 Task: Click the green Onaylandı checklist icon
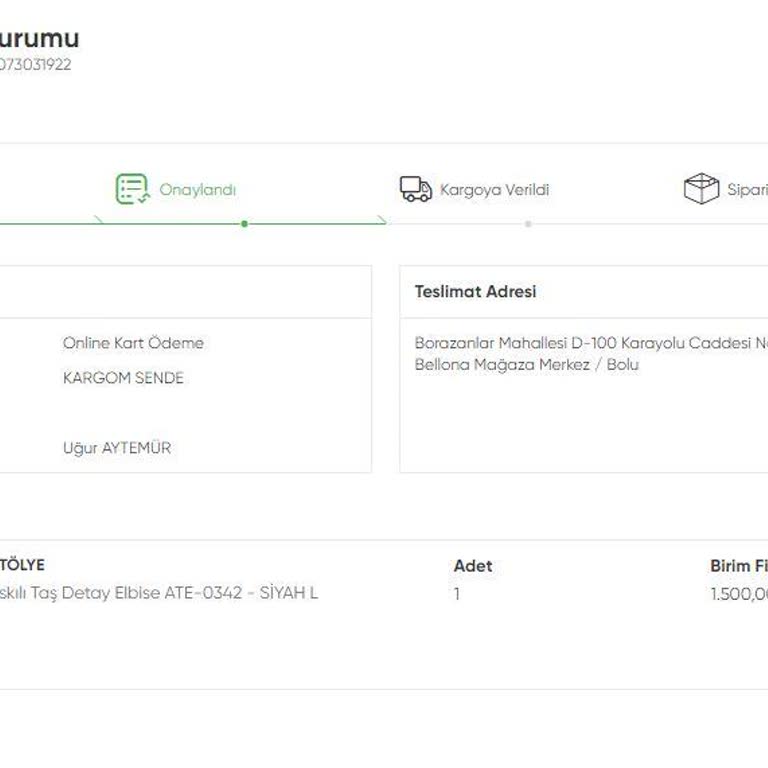[x=132, y=189]
